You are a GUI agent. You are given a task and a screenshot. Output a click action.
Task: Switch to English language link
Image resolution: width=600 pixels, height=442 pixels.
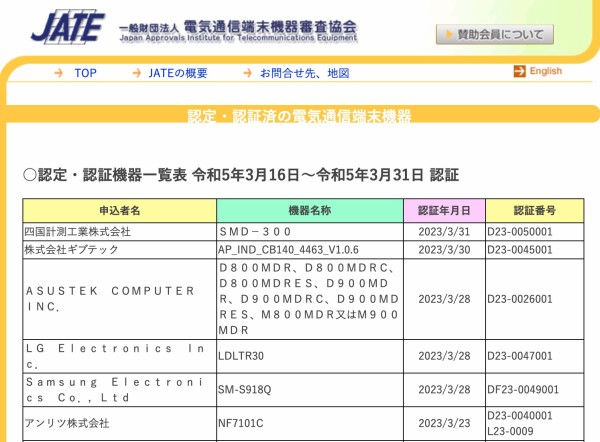click(546, 71)
